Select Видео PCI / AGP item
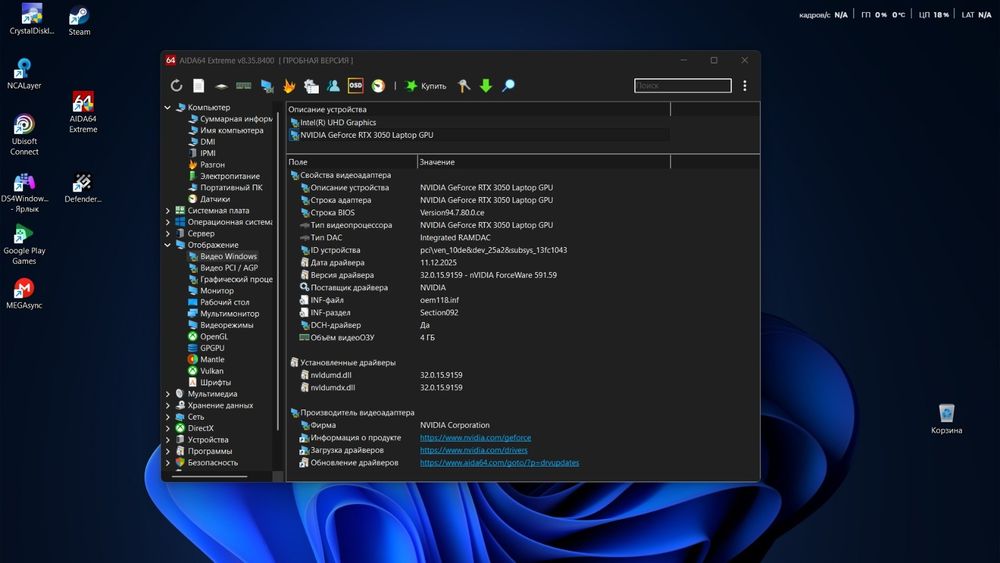The height and width of the screenshot is (563, 1000). (223, 268)
